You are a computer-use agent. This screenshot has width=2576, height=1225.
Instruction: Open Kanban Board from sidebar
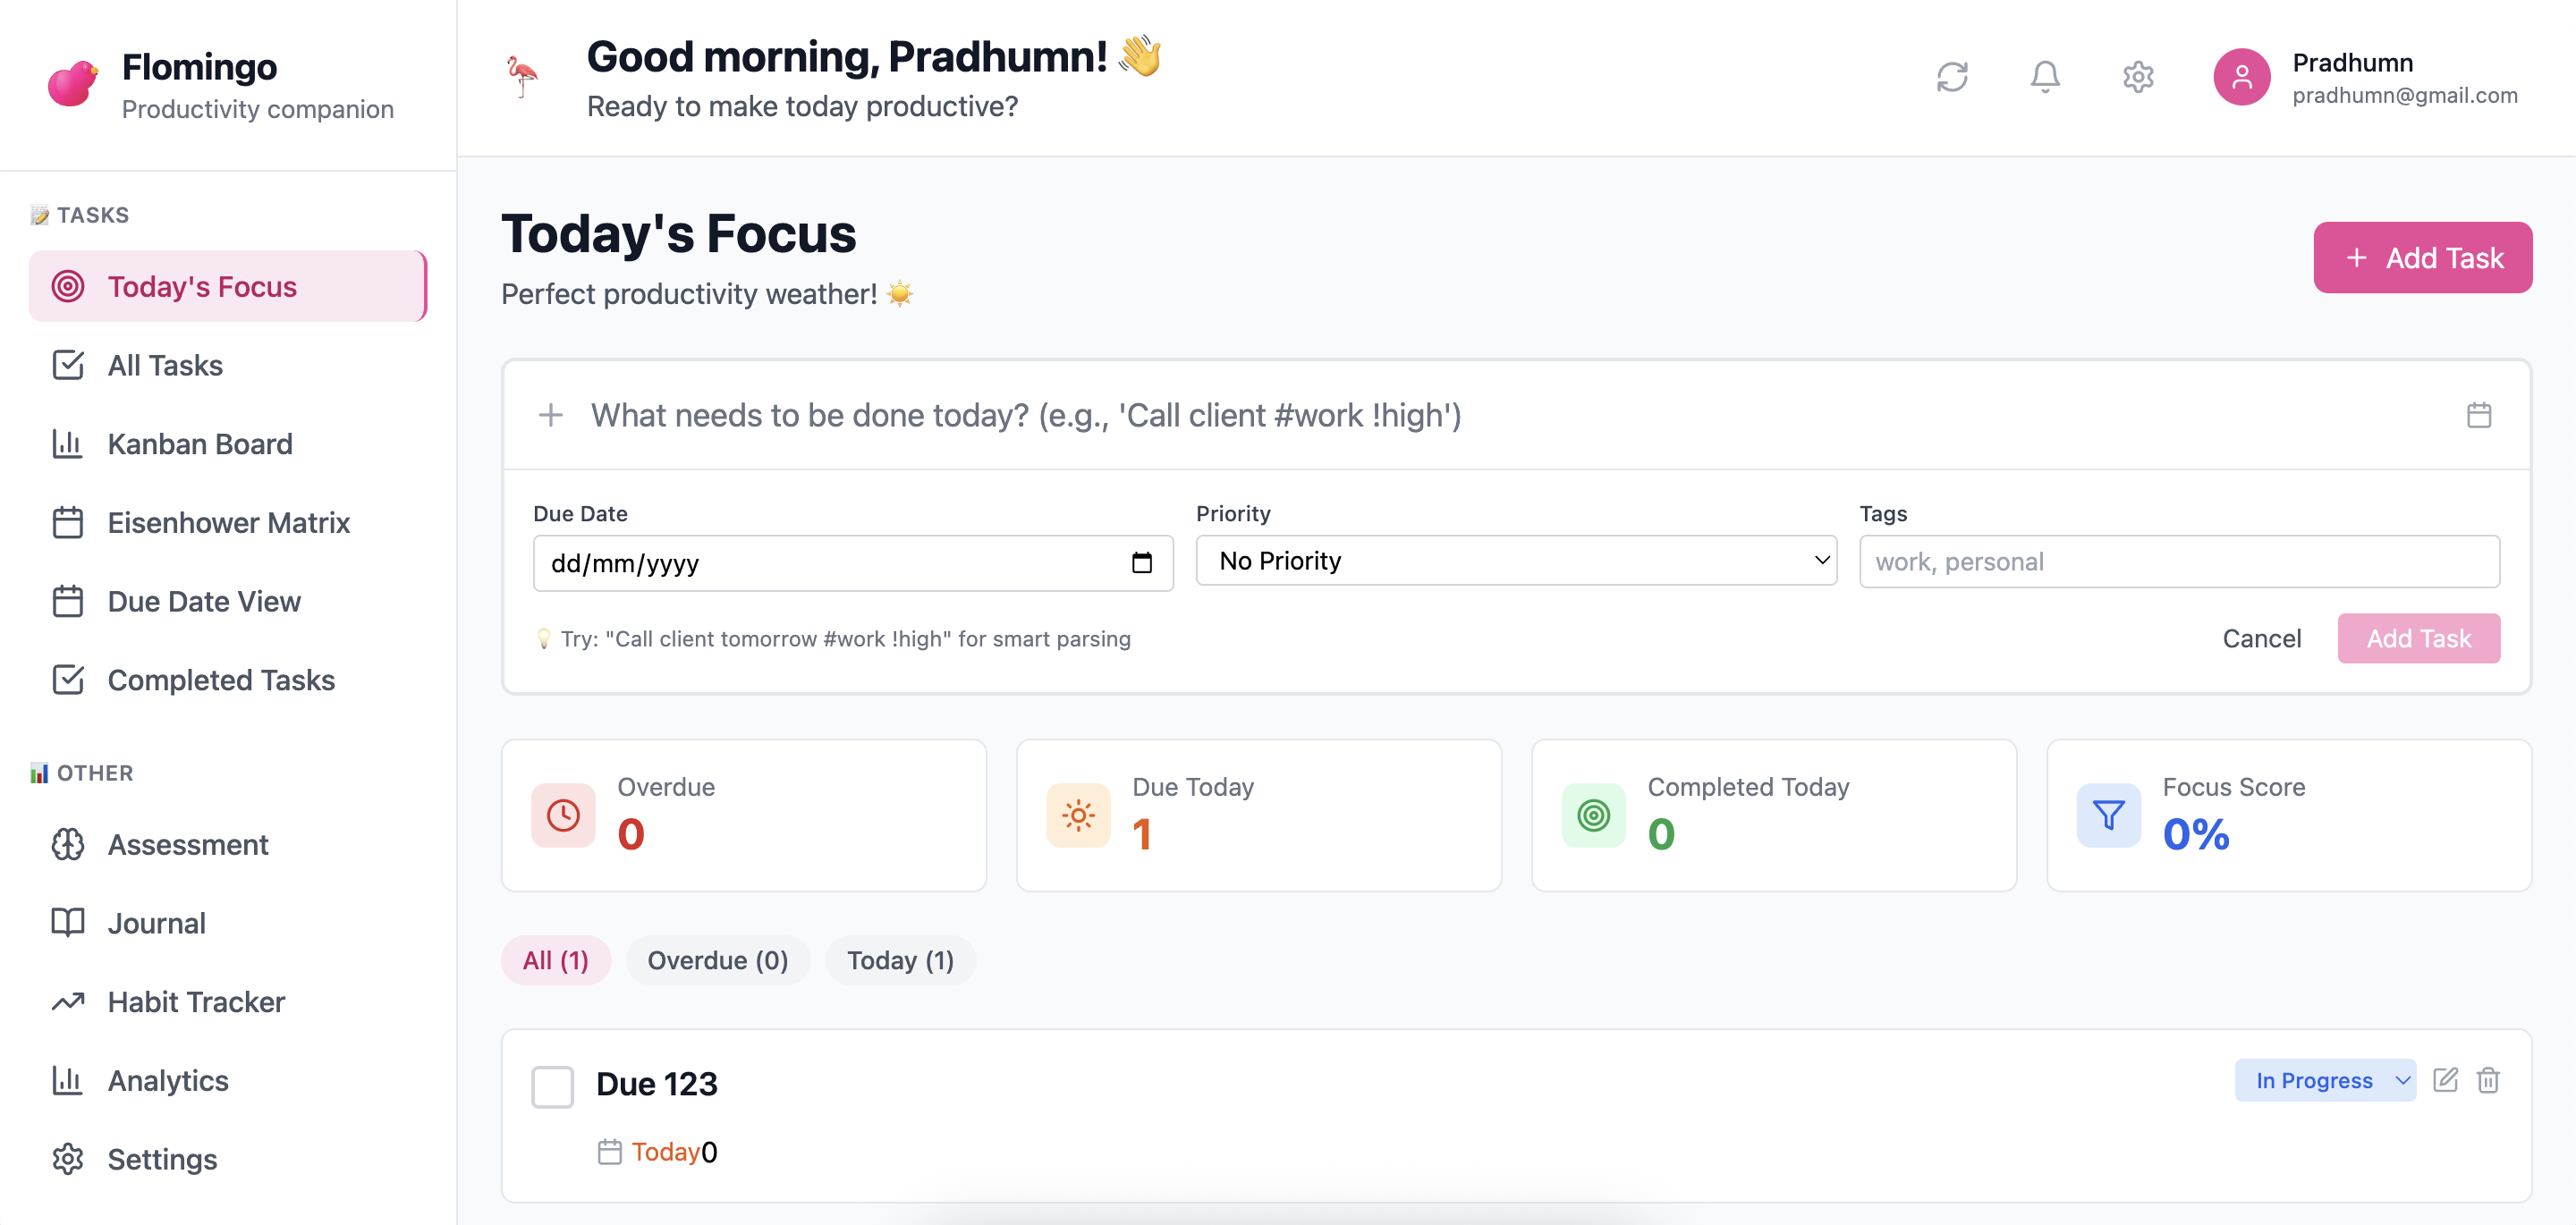click(x=200, y=444)
